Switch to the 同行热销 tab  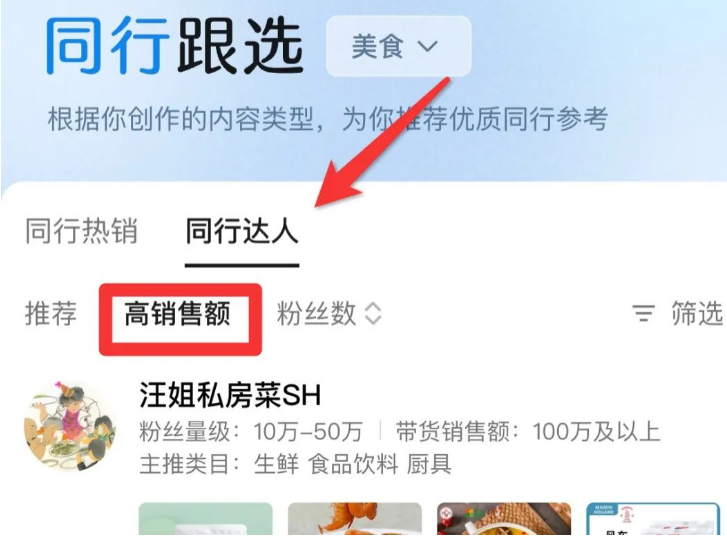81,231
